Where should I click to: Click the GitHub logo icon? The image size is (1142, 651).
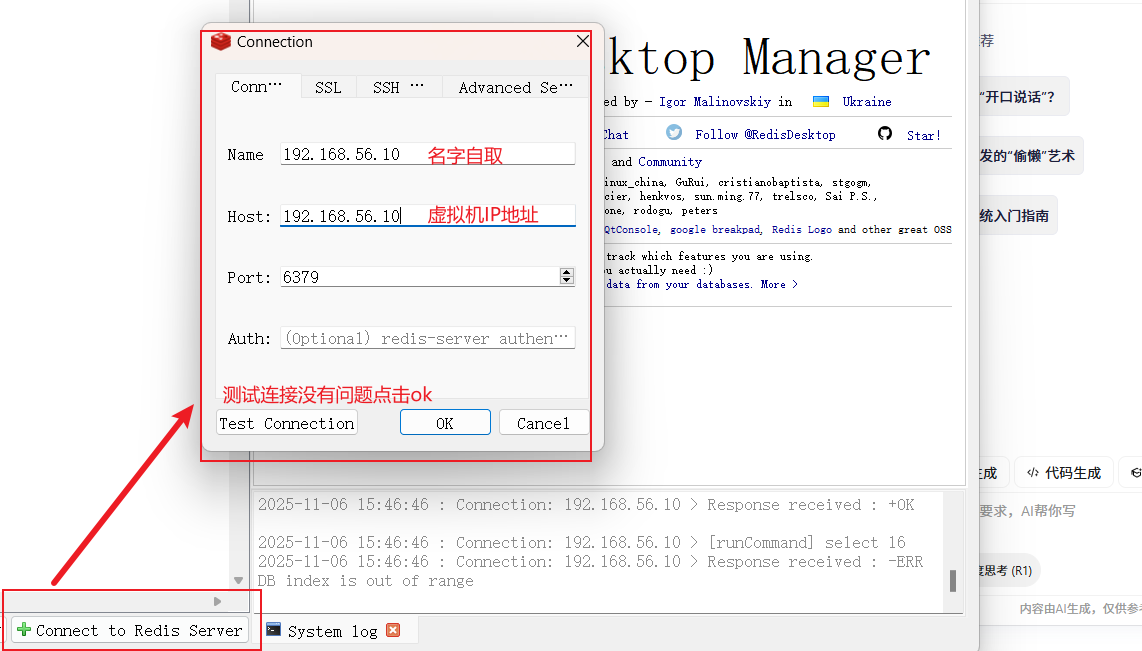pyautogui.click(x=885, y=133)
